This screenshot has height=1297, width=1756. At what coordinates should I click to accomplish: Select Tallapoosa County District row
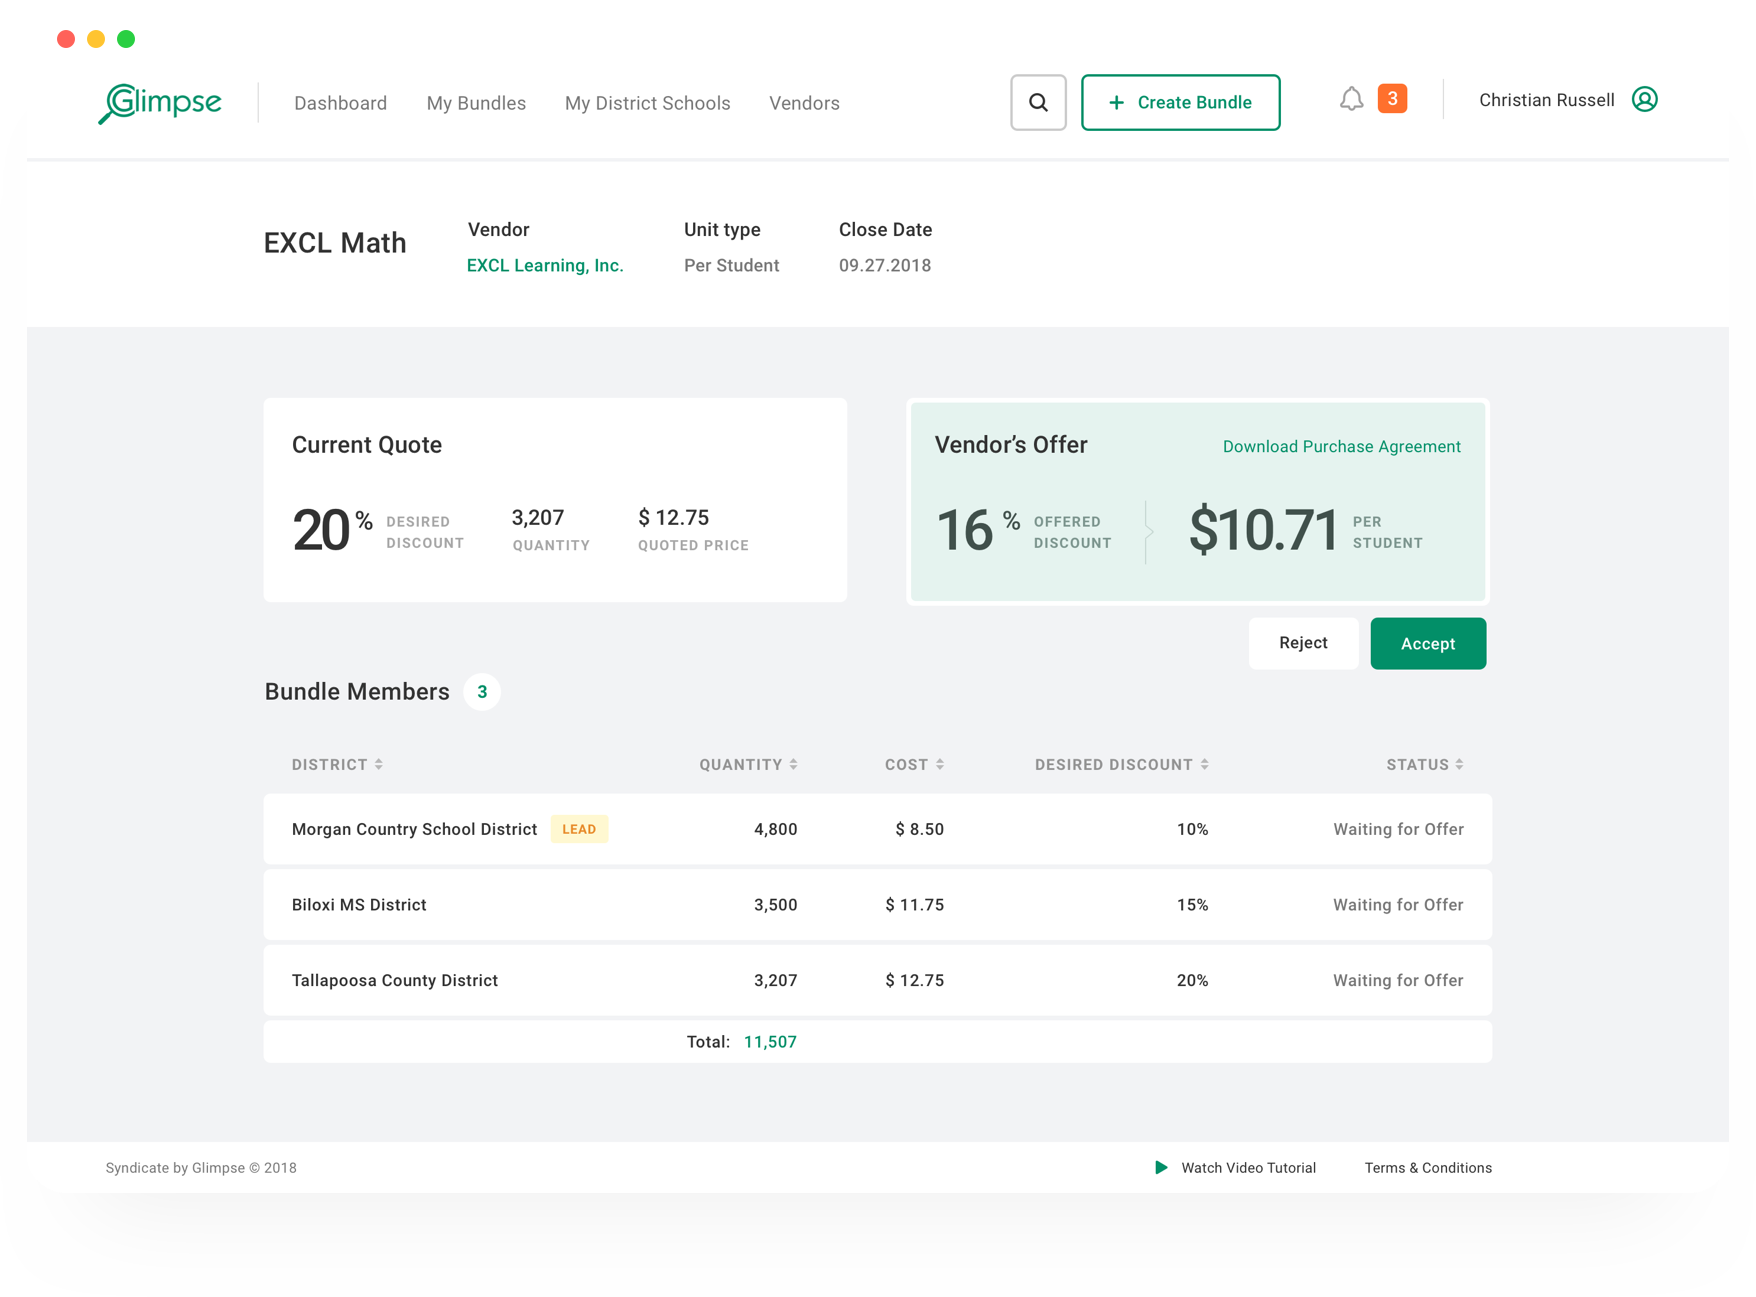877,980
